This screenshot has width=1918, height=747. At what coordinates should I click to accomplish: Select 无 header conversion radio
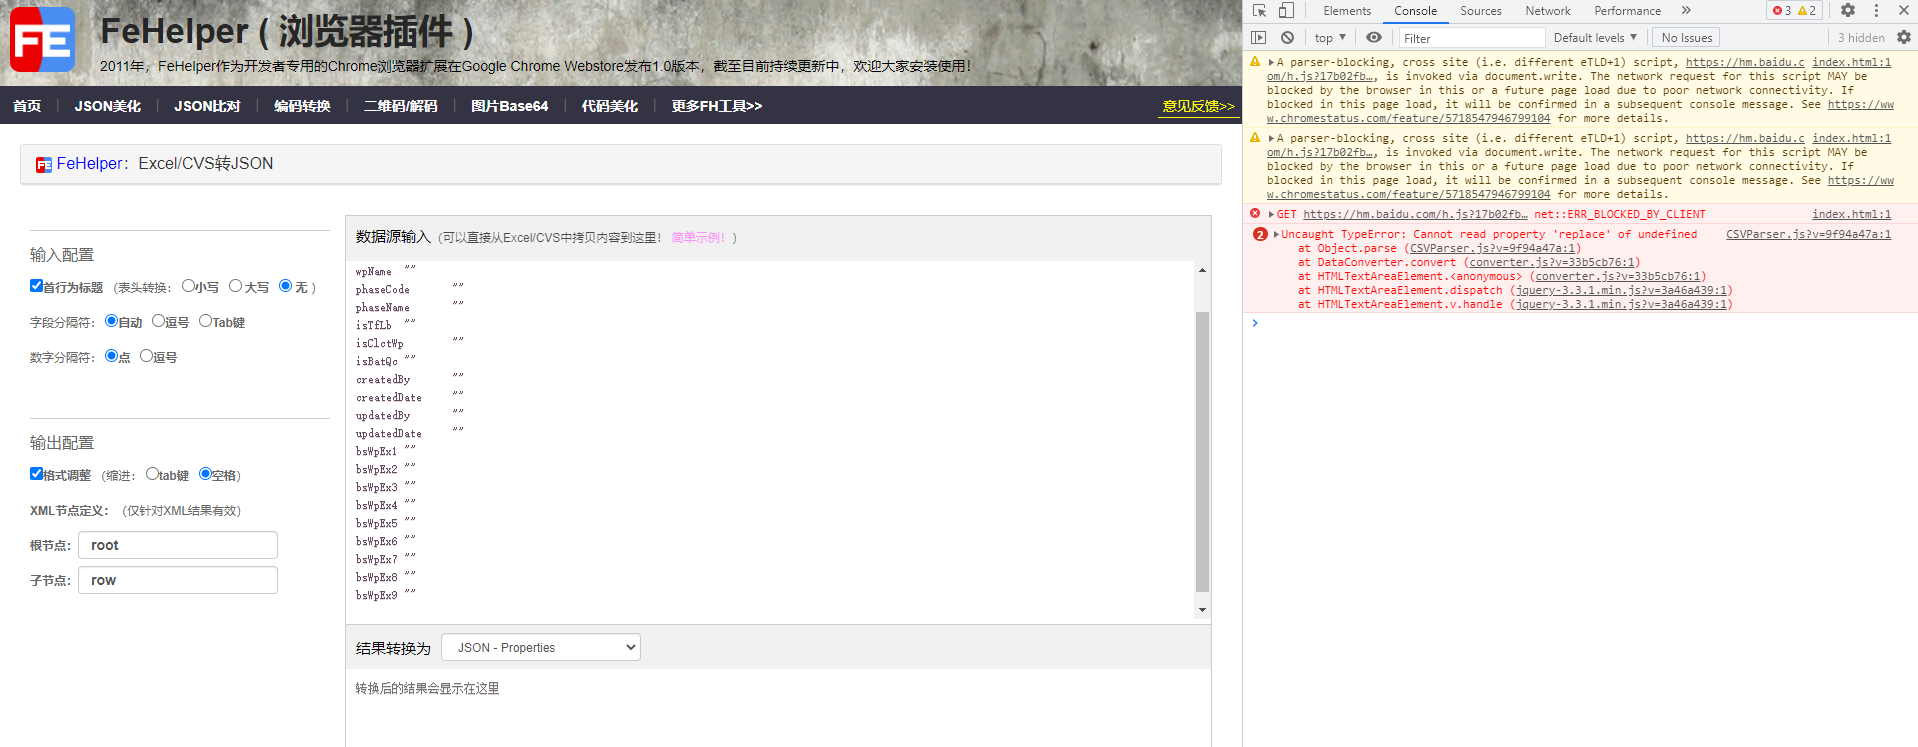click(x=286, y=286)
